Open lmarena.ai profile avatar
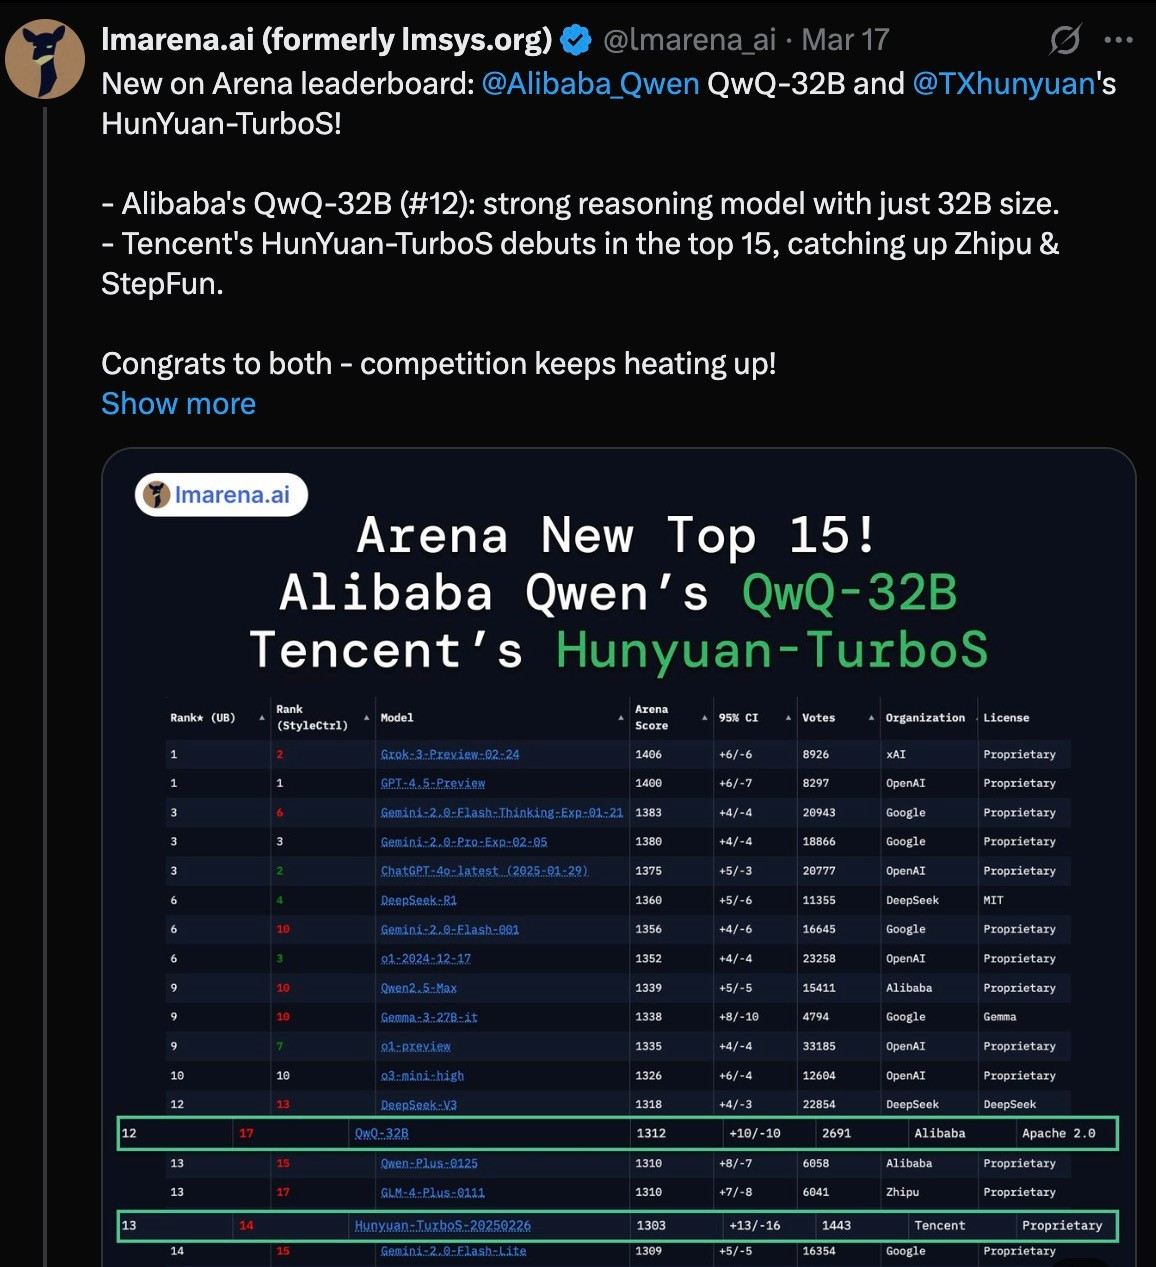1156x1267 pixels. tap(45, 59)
